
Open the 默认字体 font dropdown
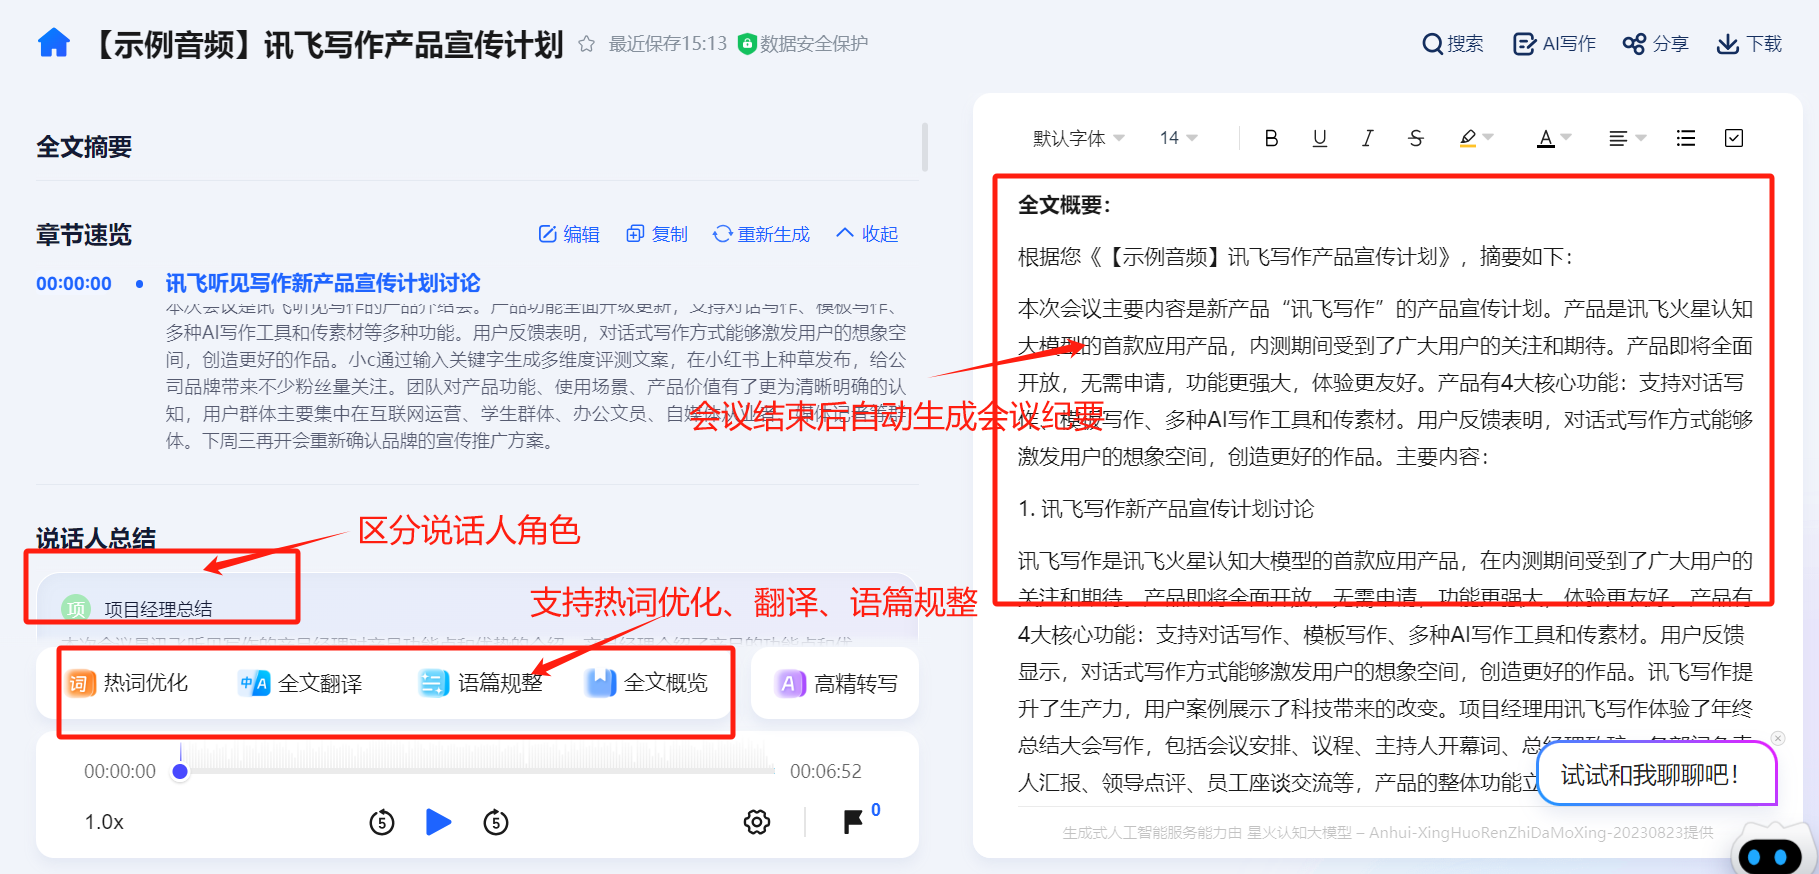(1079, 138)
